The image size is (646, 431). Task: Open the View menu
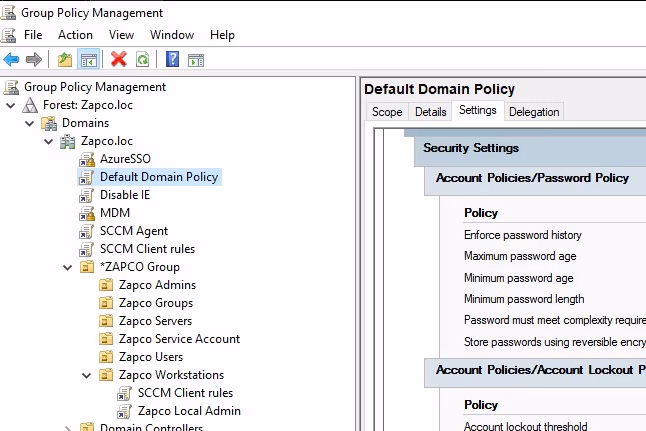click(122, 35)
